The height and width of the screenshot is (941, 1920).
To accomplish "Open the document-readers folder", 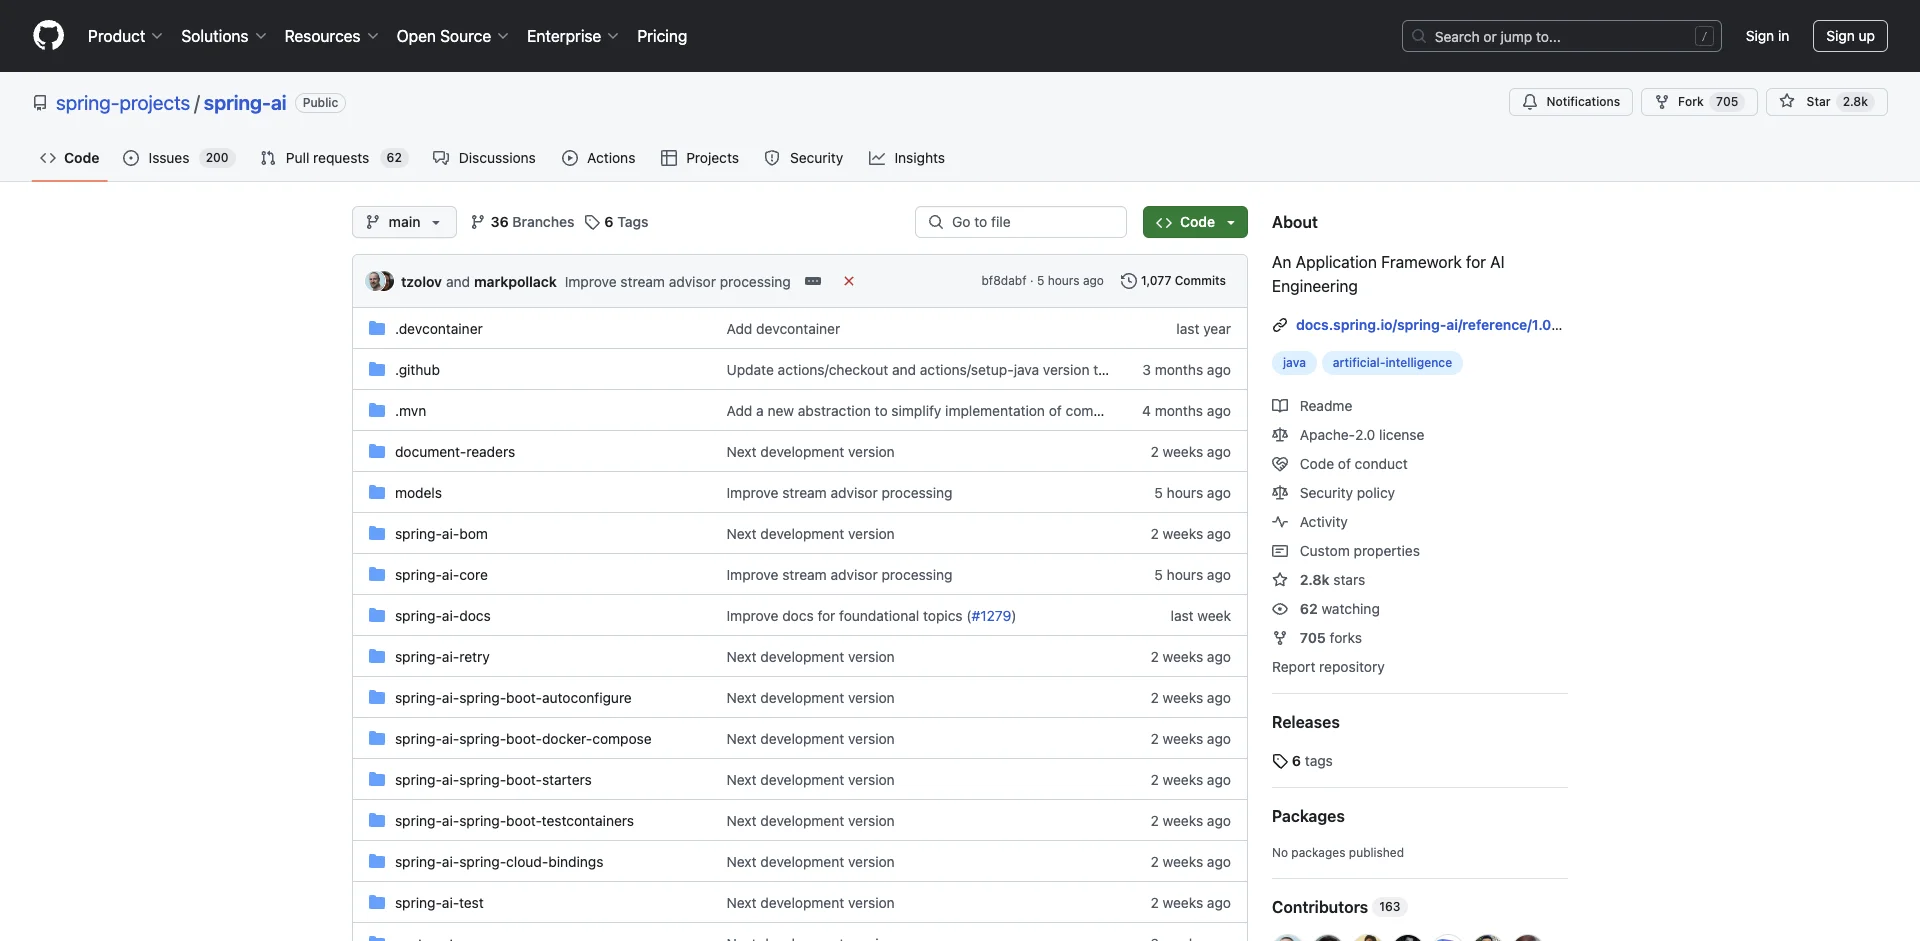I will click(x=455, y=452).
